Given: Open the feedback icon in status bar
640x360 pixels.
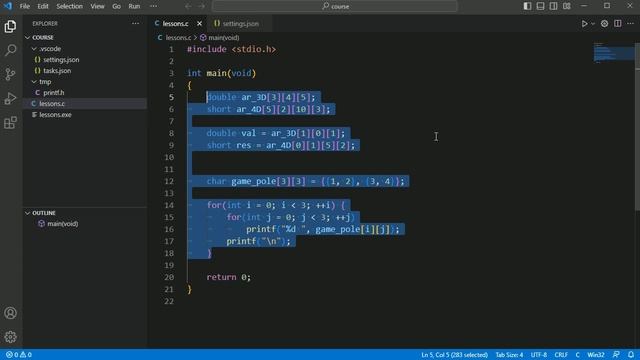Looking at the screenshot, I should (616, 355).
